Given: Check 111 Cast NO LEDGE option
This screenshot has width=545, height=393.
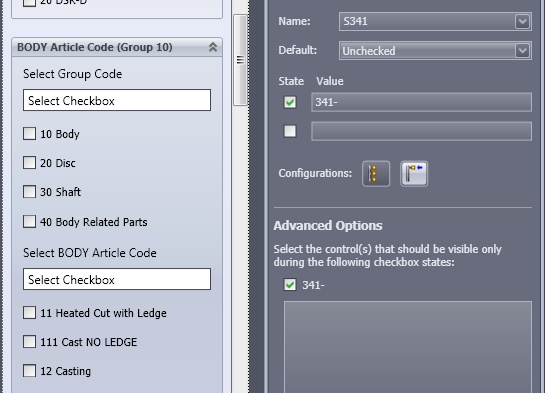Looking at the screenshot, I should click(x=30, y=342).
